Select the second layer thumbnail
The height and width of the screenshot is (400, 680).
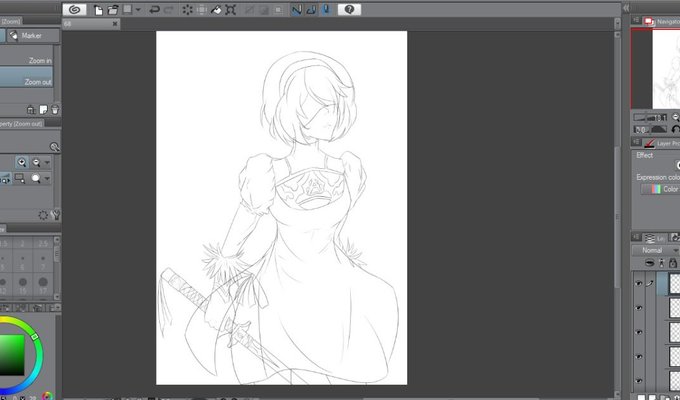[674, 308]
